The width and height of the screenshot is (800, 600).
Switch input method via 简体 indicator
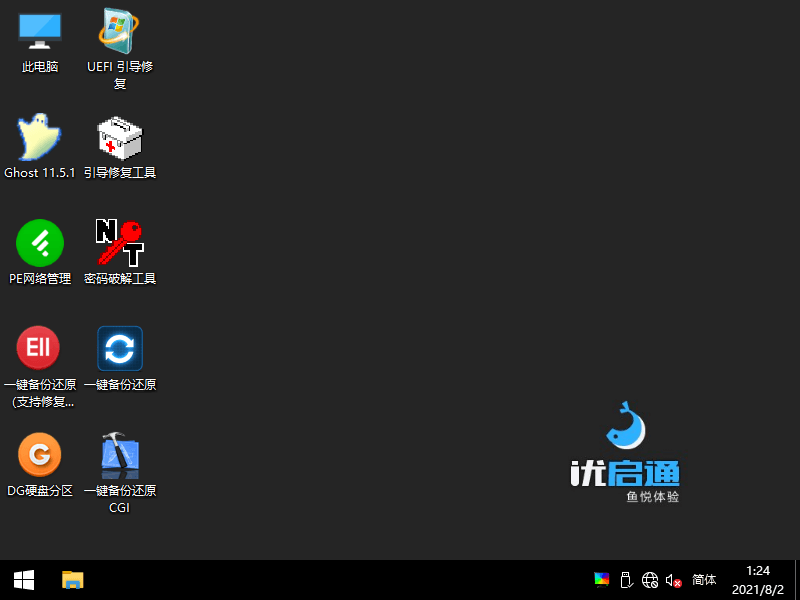click(x=704, y=580)
